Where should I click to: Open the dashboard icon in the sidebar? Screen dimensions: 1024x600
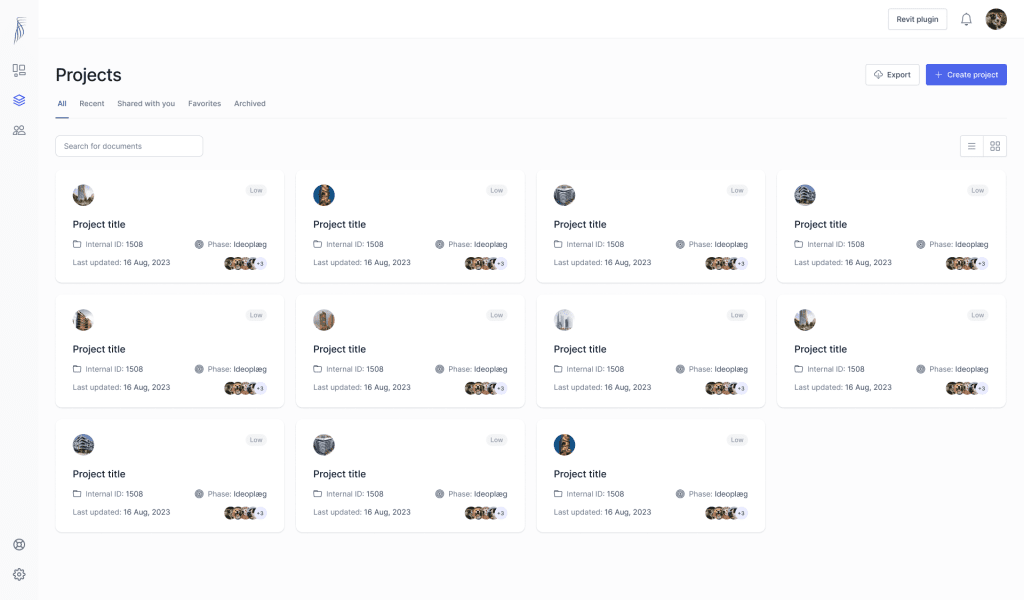(x=19, y=70)
